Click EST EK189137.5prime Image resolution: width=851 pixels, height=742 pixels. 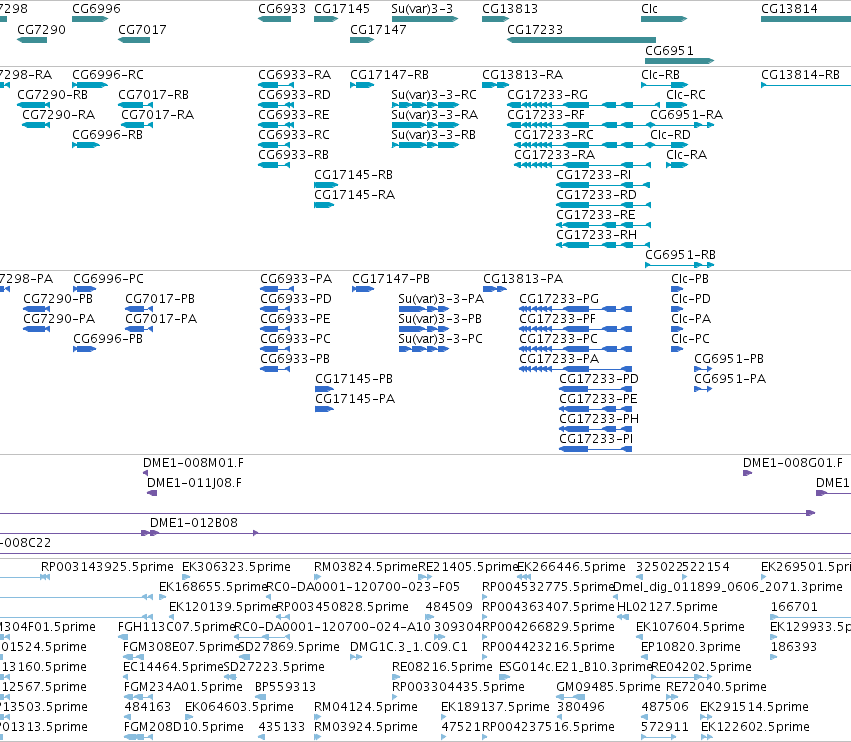click(x=496, y=707)
